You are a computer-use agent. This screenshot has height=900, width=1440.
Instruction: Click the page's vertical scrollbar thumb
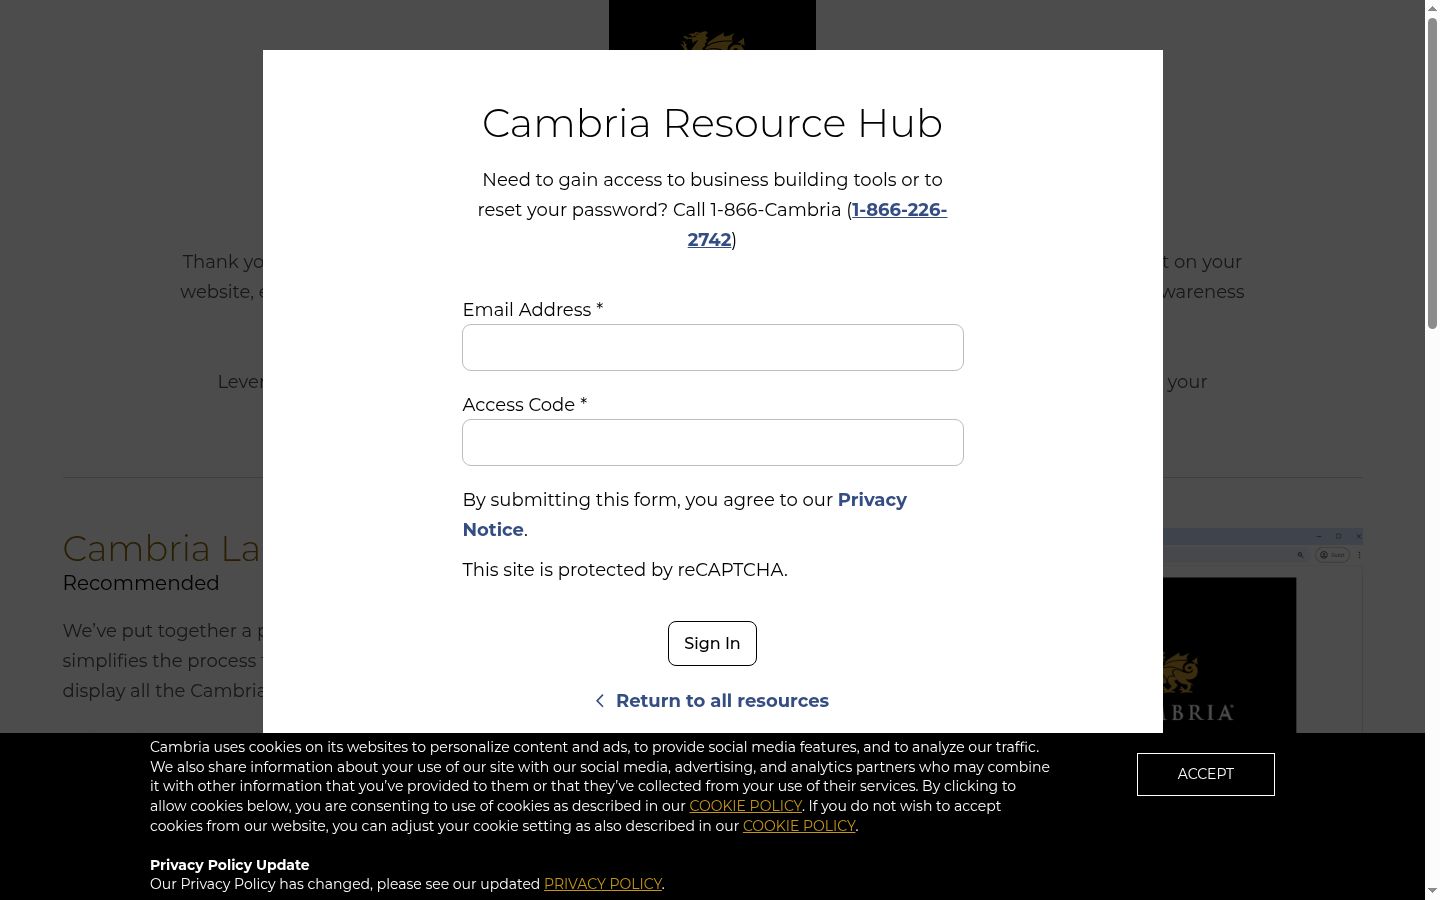(1432, 172)
